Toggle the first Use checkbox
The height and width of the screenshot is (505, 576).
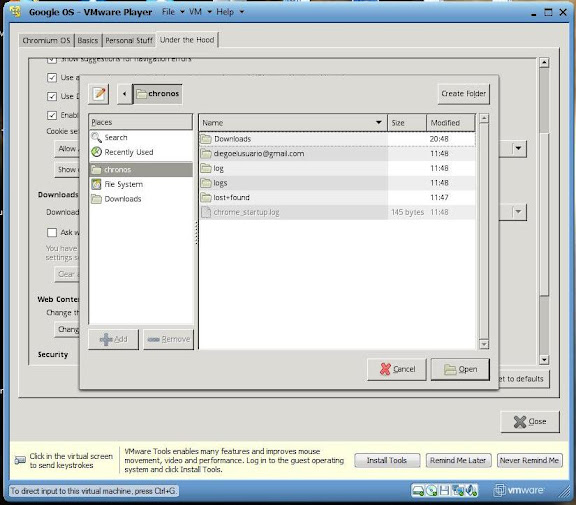[x=52, y=77]
